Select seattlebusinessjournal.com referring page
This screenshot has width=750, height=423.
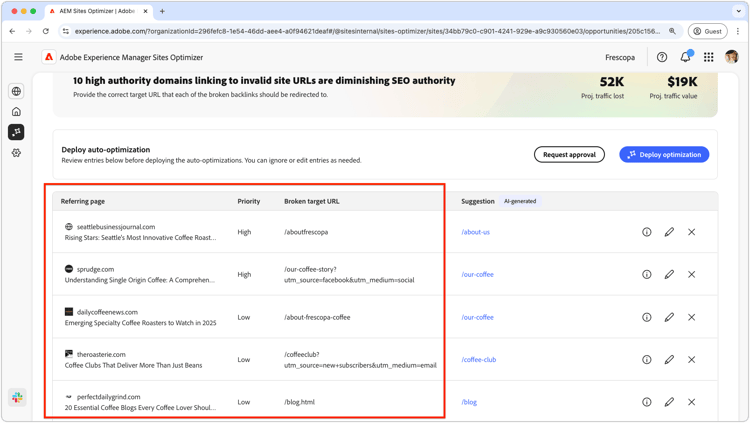pyautogui.click(x=116, y=227)
